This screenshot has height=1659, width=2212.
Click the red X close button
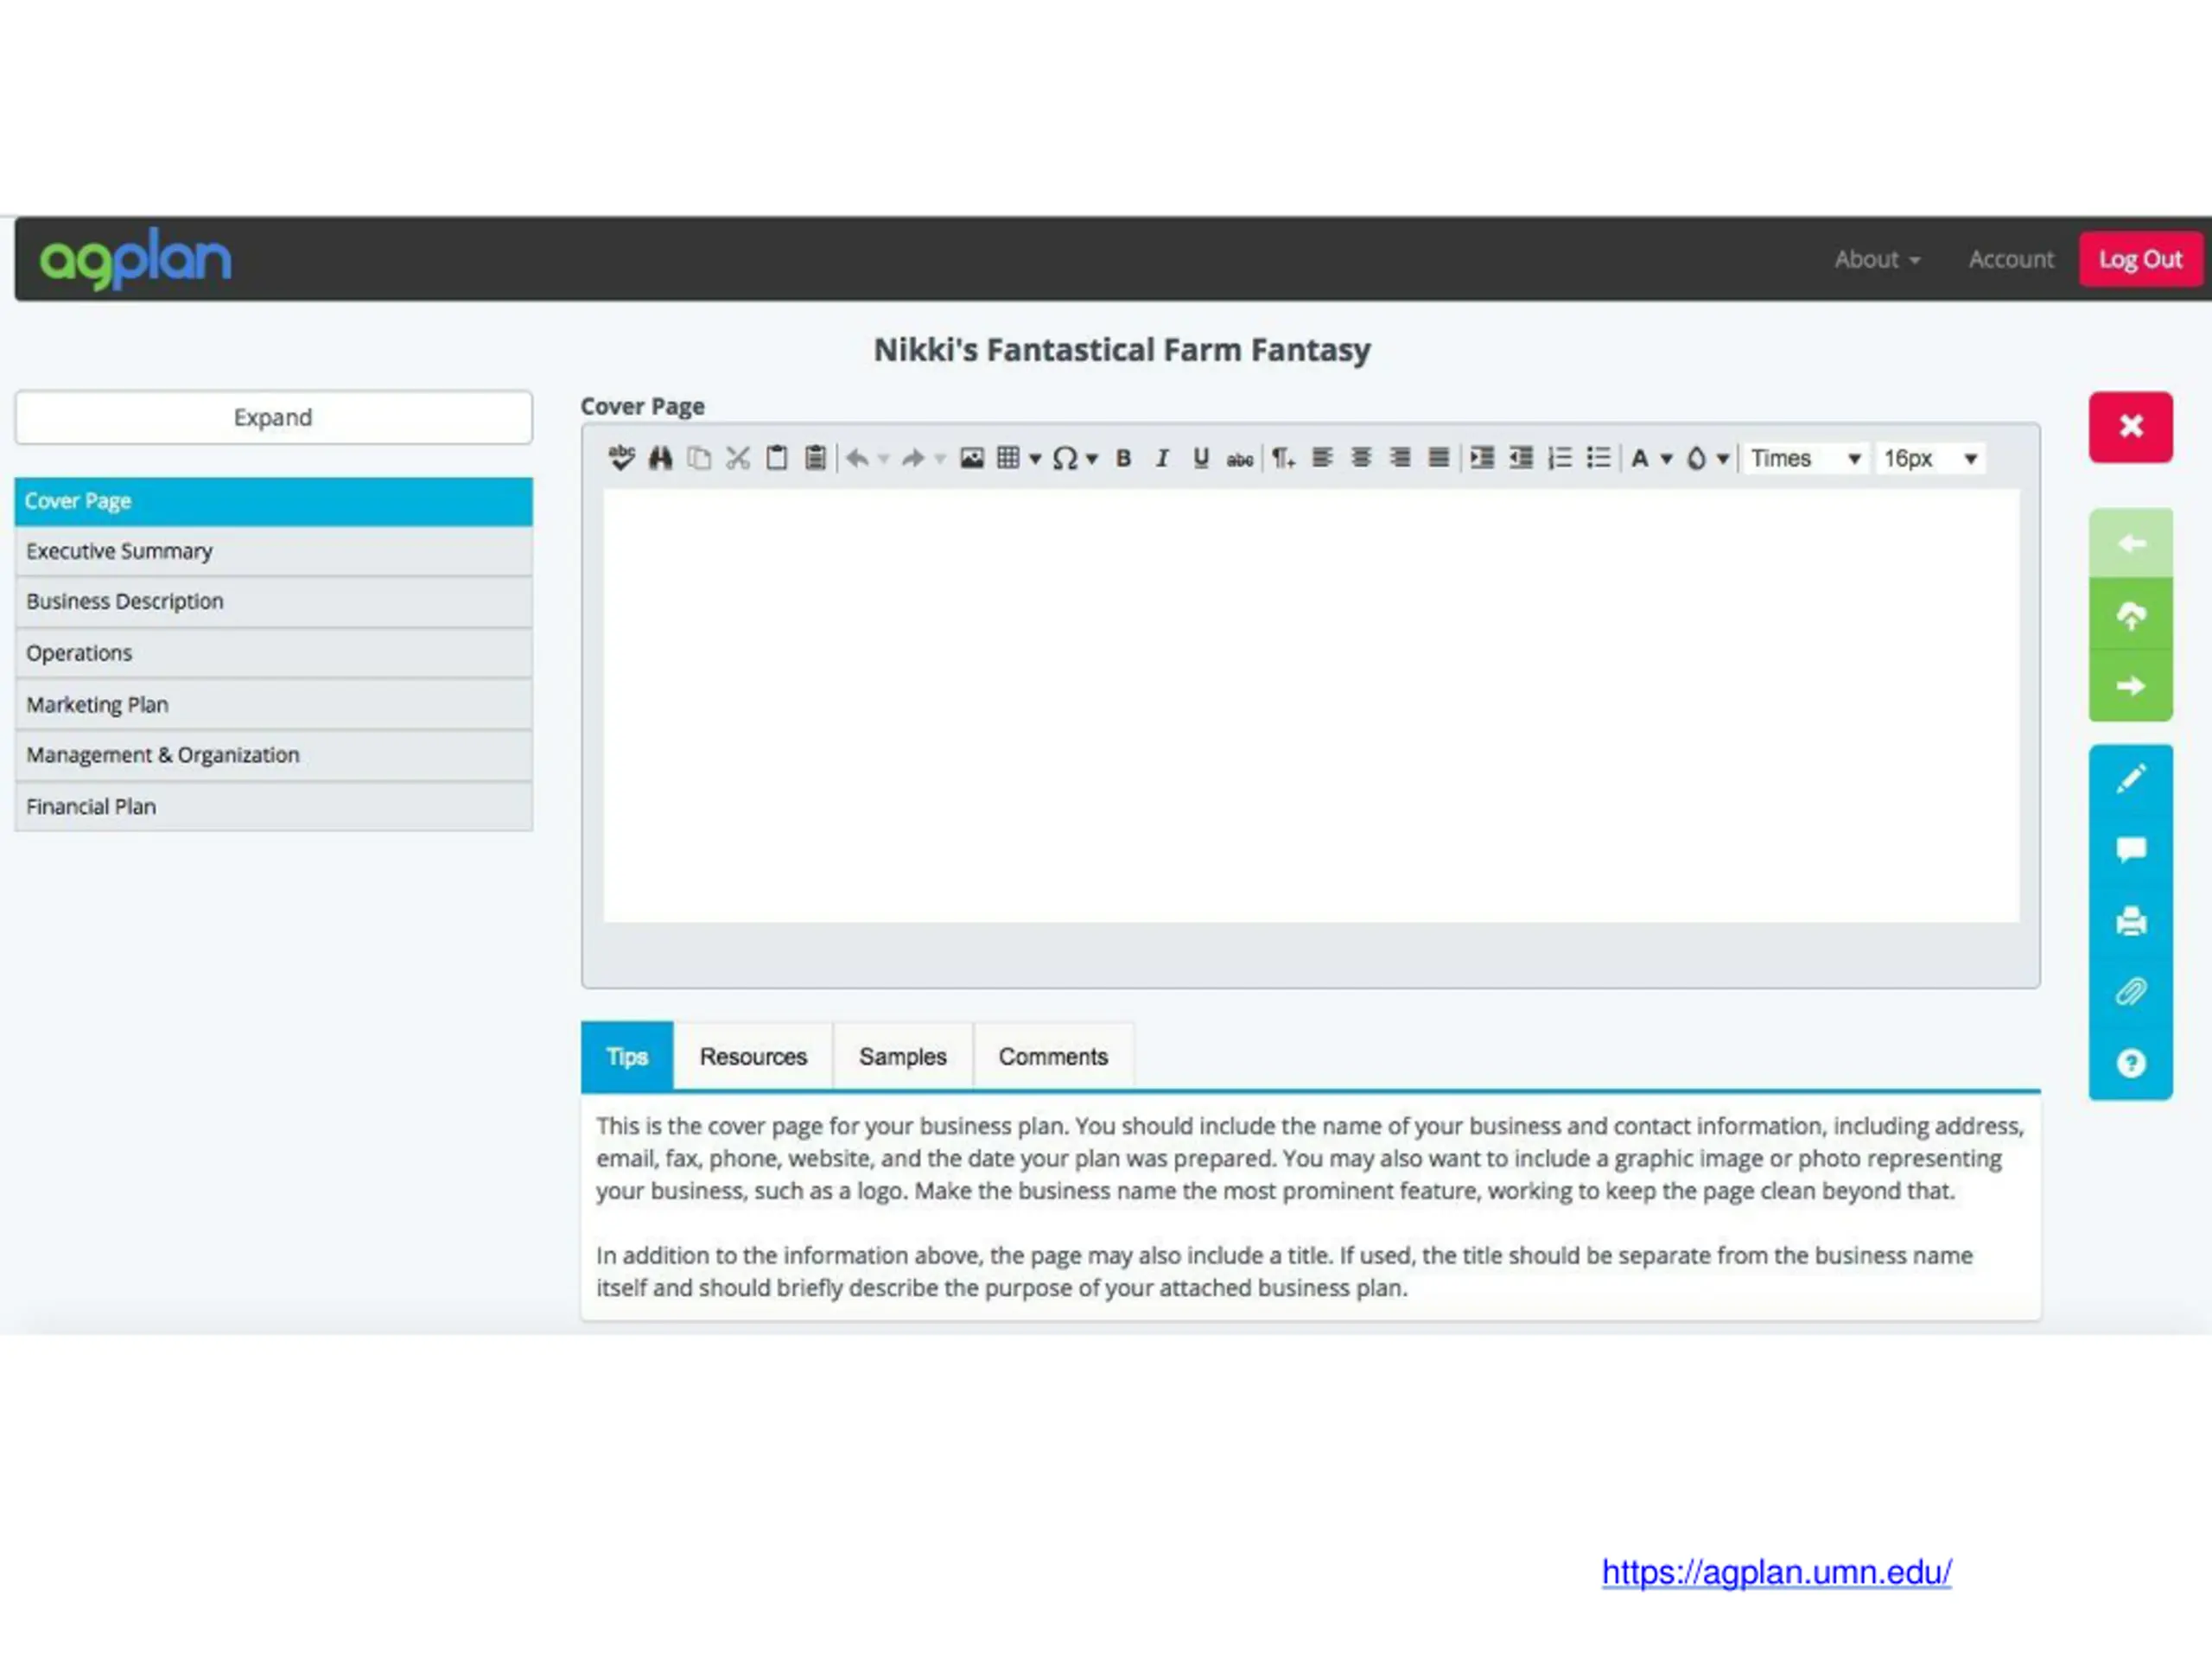[2130, 426]
